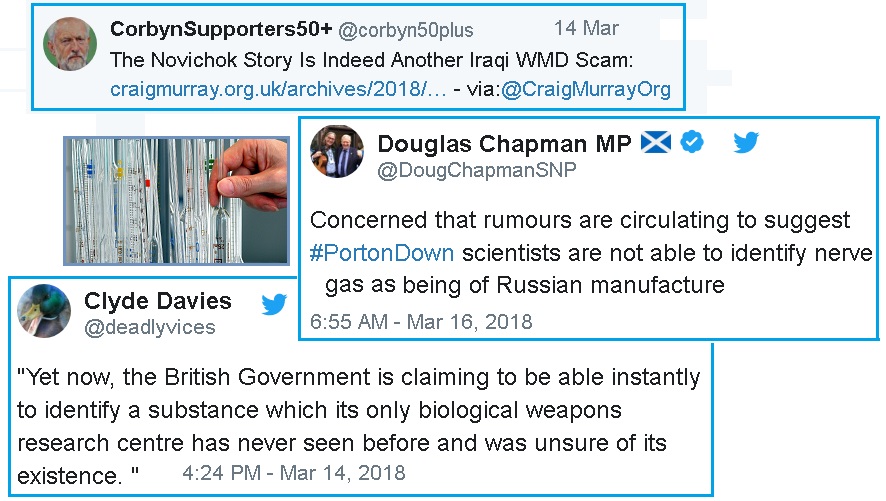The height and width of the screenshot is (501, 886).
Task: Click the 4:24 PM - Mar 14, 2018 timestamp
Action: tap(294, 473)
